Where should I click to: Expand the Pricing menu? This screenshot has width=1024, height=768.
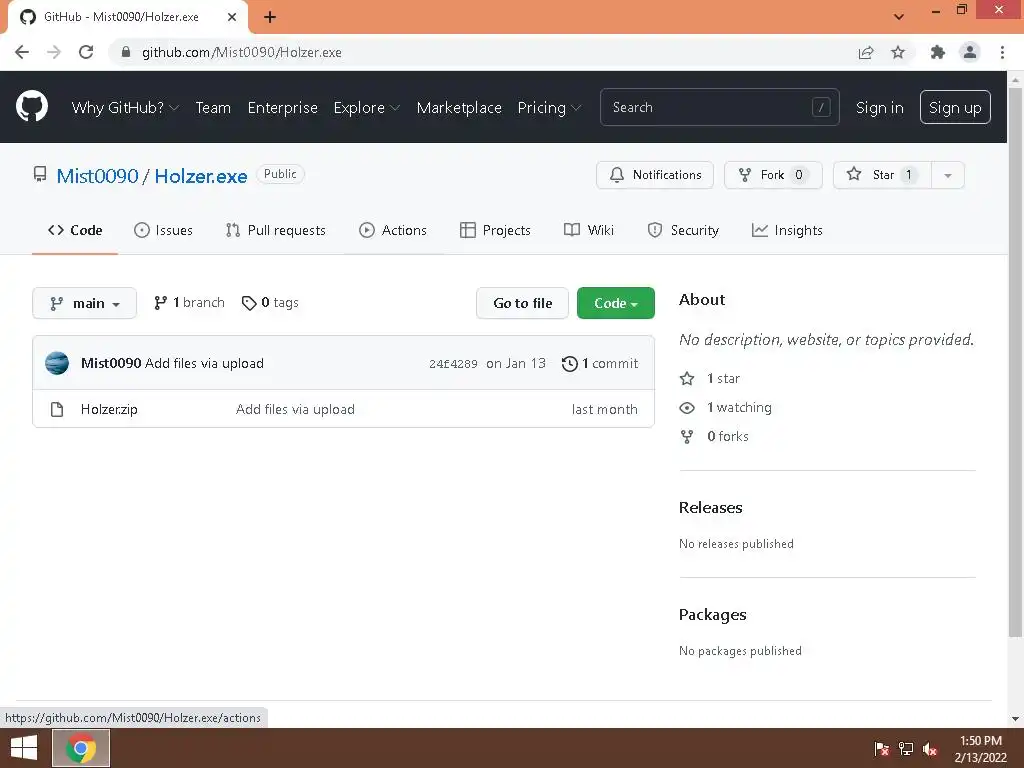coord(549,108)
